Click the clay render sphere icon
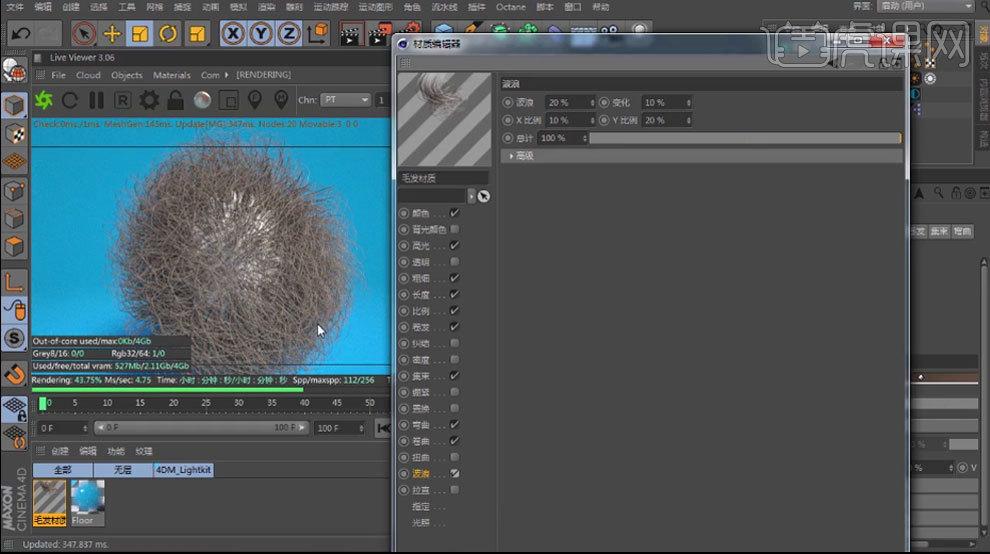 [202, 100]
